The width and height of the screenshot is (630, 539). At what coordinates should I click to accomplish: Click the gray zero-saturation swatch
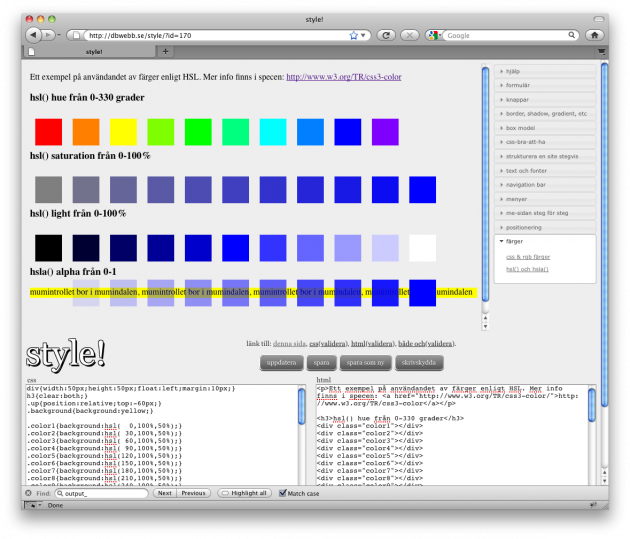point(48,190)
